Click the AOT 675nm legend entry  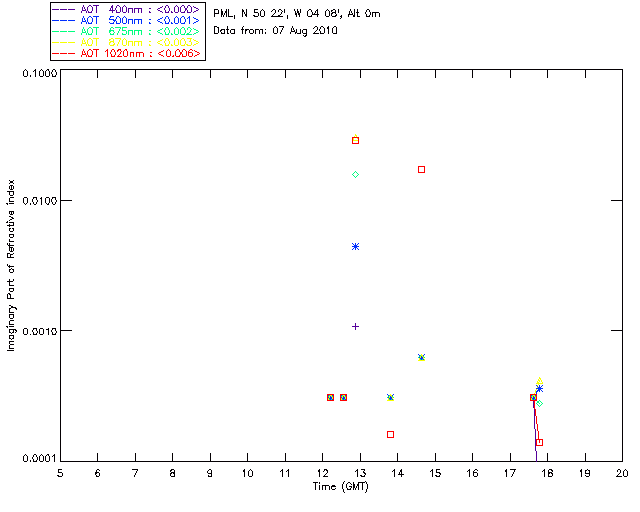point(126,31)
